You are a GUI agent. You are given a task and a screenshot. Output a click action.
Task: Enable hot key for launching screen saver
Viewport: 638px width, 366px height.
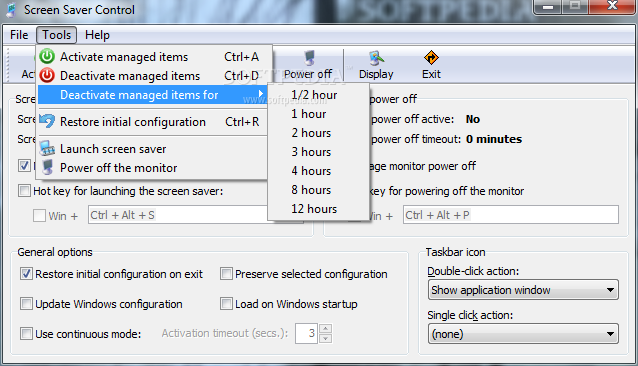pyautogui.click(x=24, y=190)
